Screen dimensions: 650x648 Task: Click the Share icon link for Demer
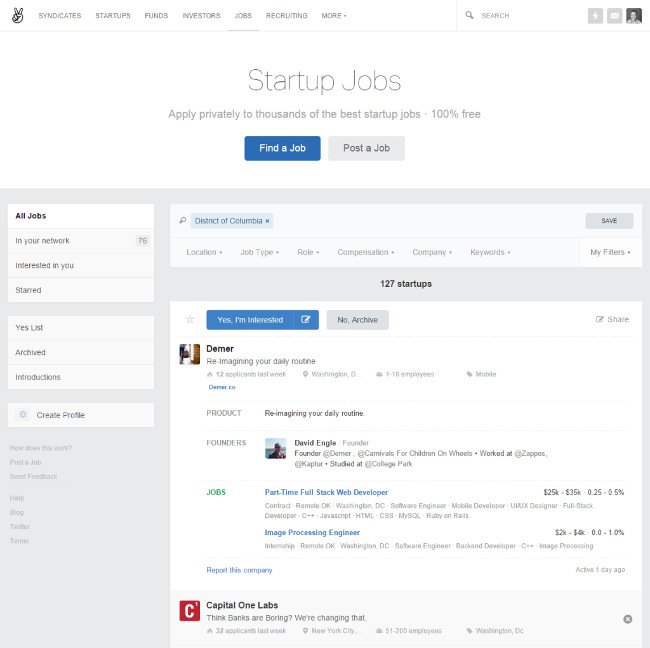pos(612,319)
